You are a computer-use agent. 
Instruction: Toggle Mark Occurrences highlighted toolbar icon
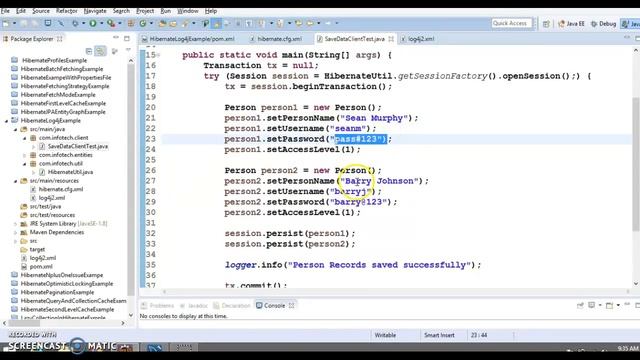(x=217, y=24)
